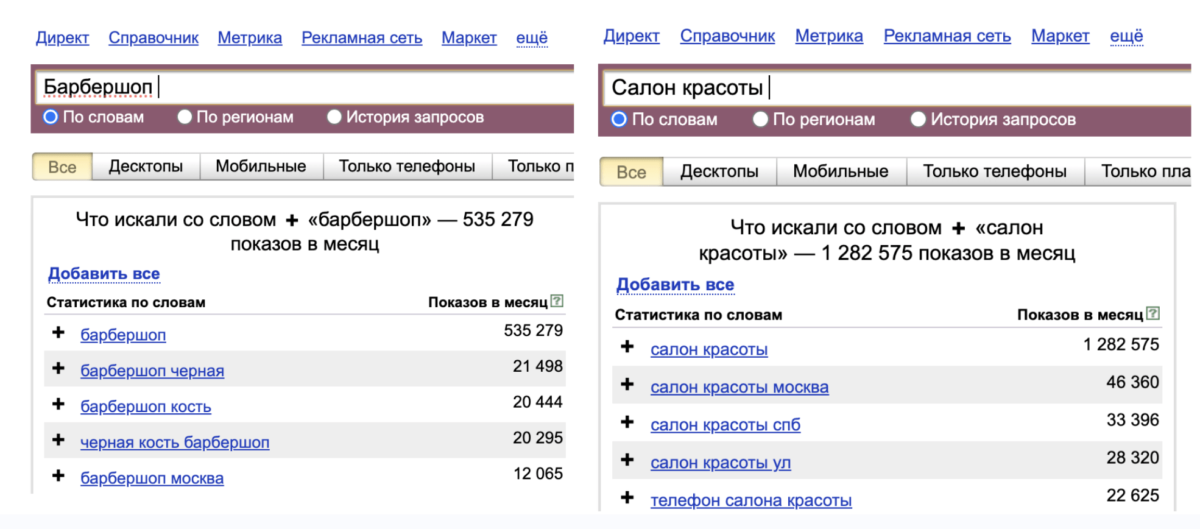Image resolution: width=1200 pixels, height=529 pixels.
Task: Open the 'салон красоты москва' keyword link
Action: pyautogui.click(x=739, y=387)
